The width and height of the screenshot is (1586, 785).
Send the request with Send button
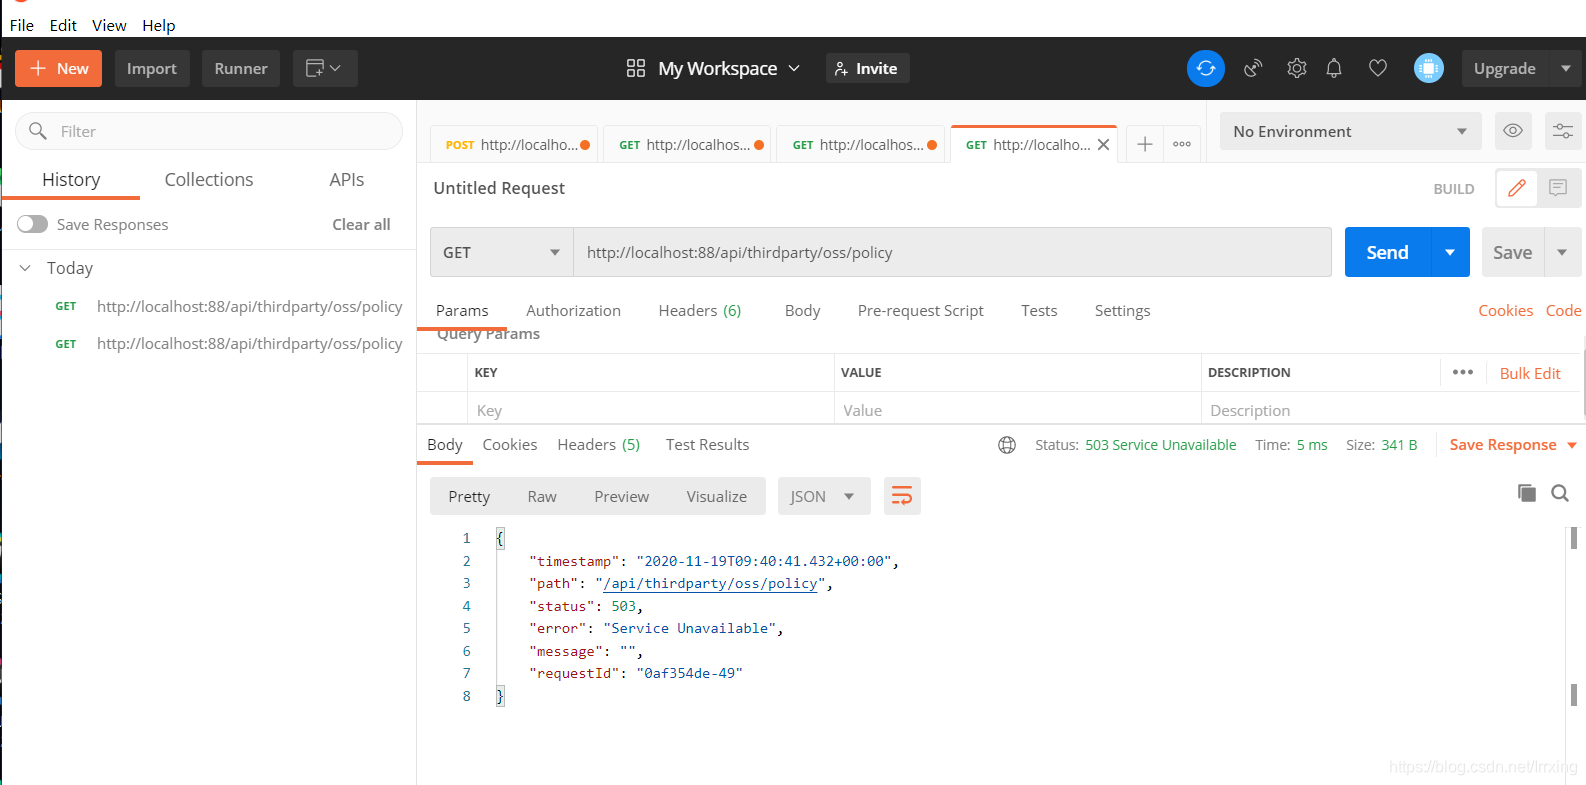coord(1388,252)
